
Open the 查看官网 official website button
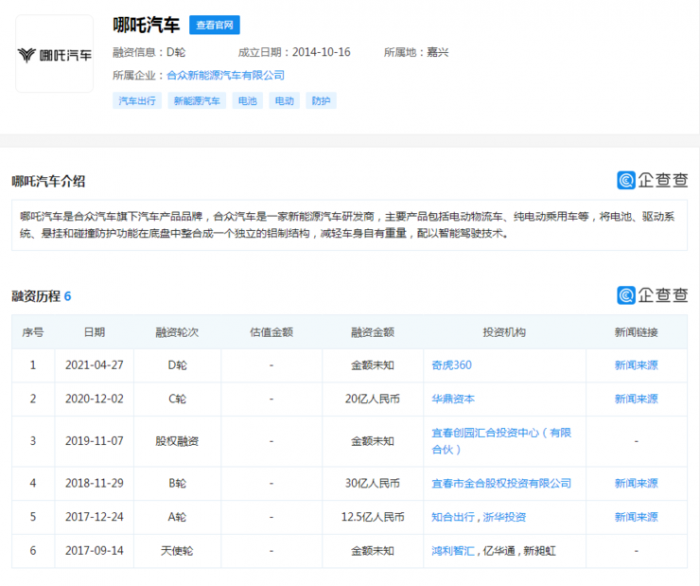tap(214, 25)
